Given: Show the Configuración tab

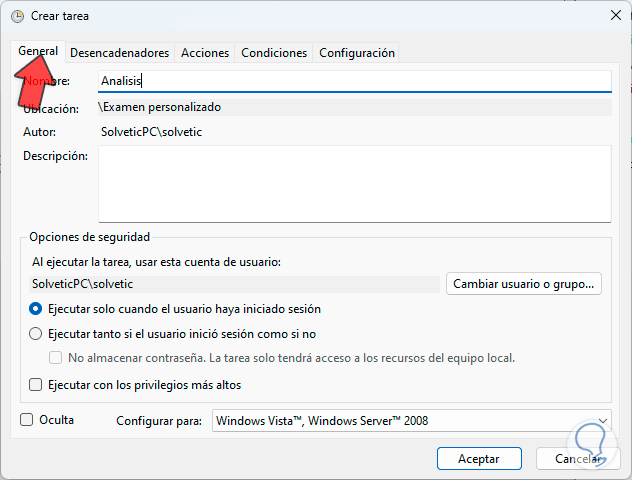Looking at the screenshot, I should pos(356,53).
